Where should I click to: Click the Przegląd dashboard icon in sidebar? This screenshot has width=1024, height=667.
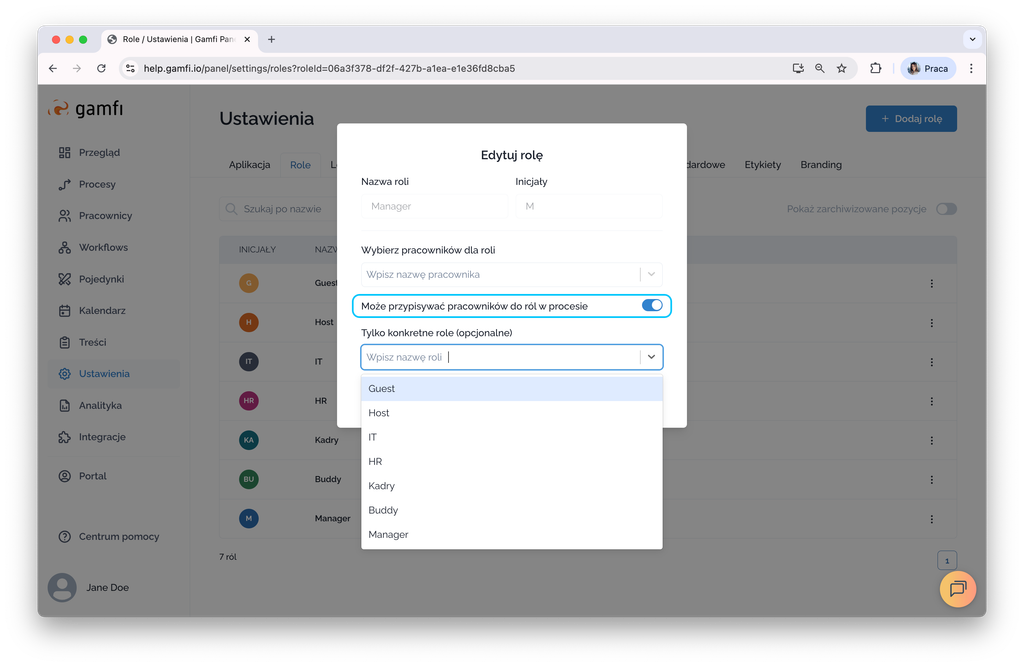[x=65, y=153]
